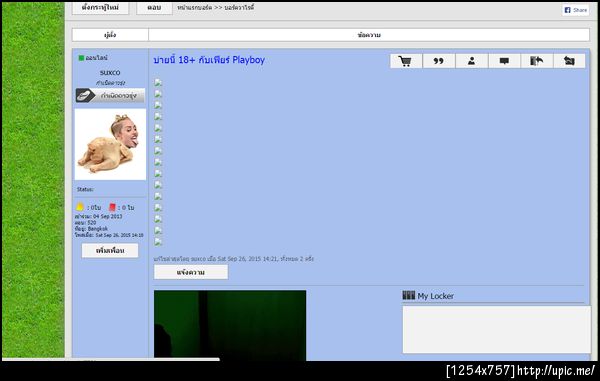This screenshot has width=600, height=381.
Task: Click the ผู้ตั้ง column header
Action: pos(110,35)
